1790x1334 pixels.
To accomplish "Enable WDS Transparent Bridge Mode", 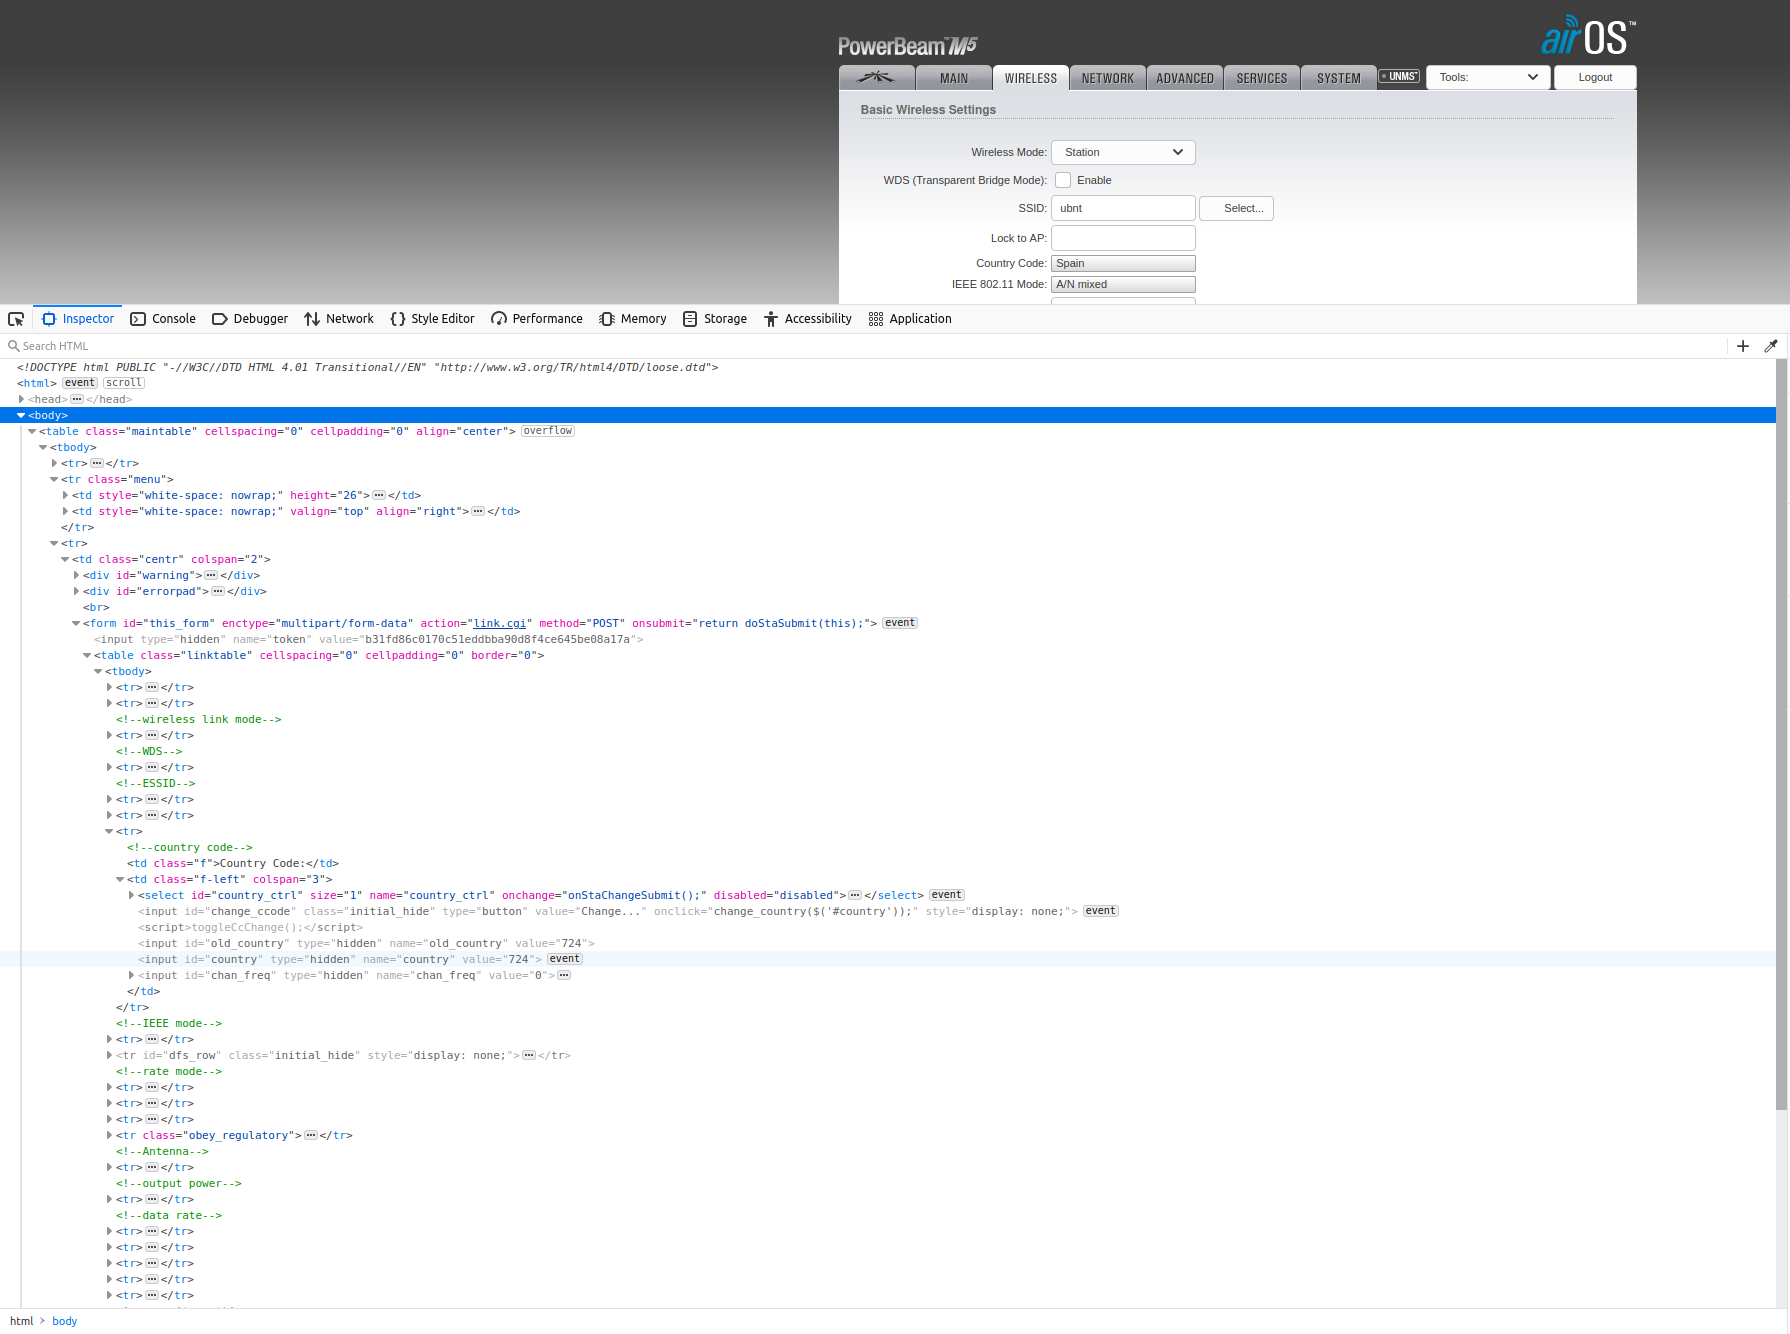I will tap(1062, 180).
